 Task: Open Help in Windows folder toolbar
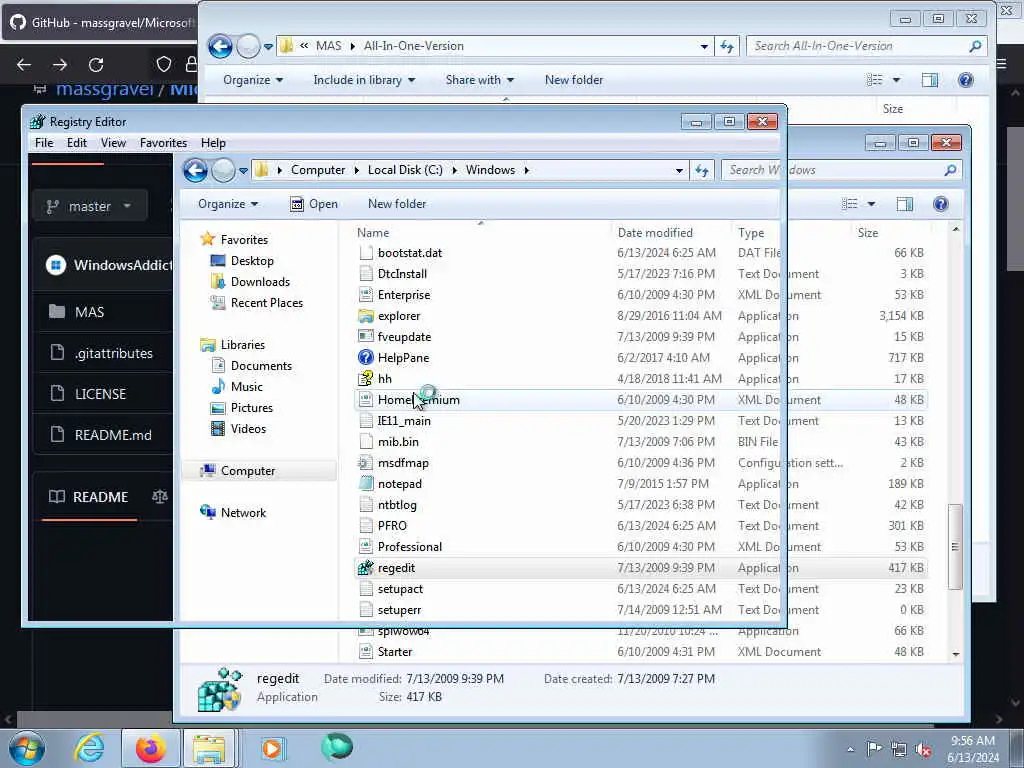pyautogui.click(x=940, y=204)
